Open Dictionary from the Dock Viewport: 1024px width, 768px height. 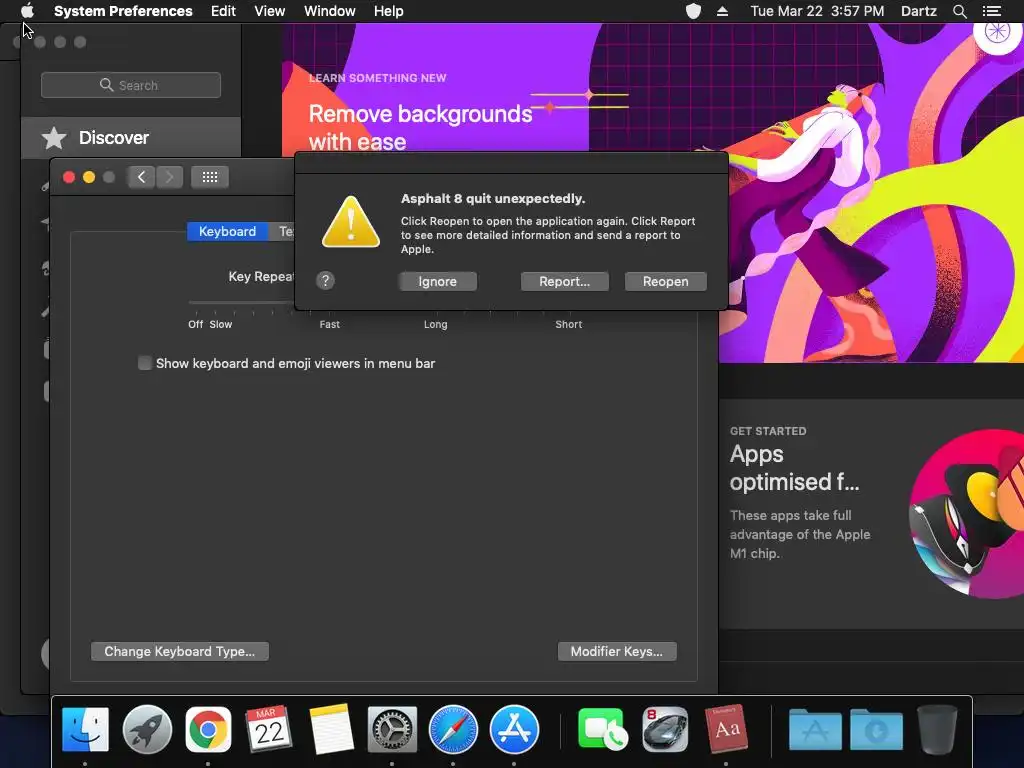(726, 729)
